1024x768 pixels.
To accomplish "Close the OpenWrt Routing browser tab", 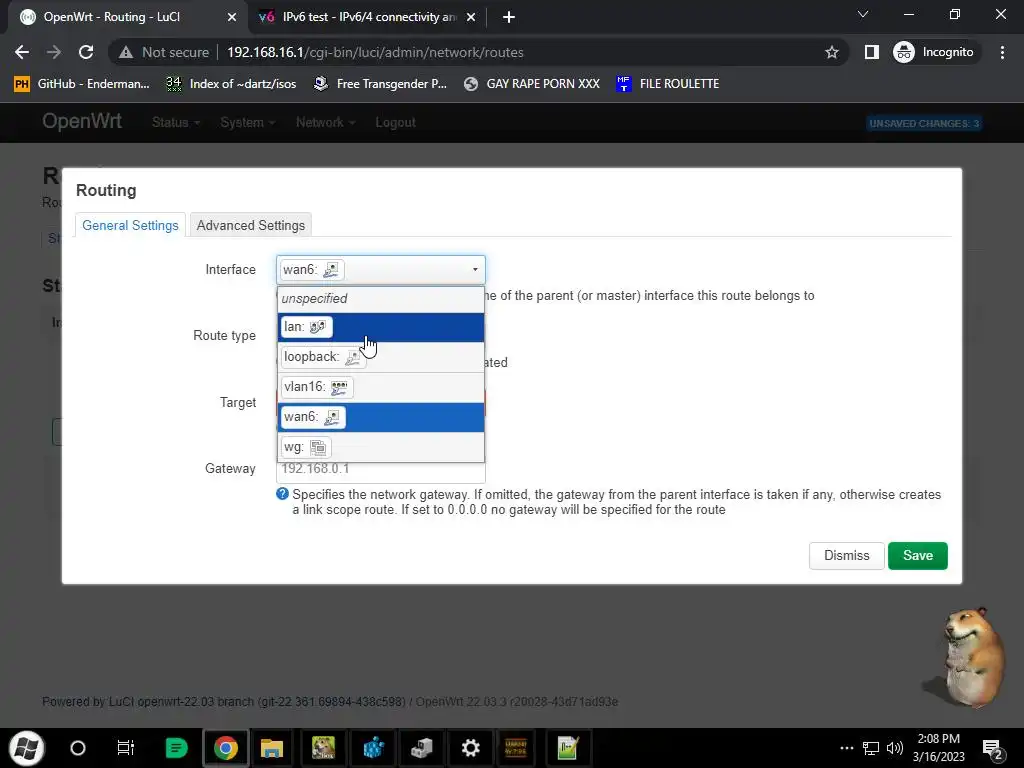I will pos(232,17).
